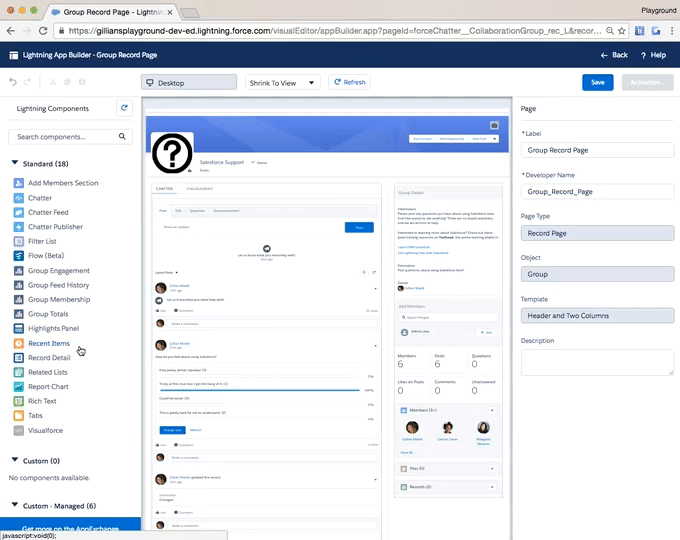Click the Record Detail component icon
Screen dimensions: 680x540
click(x=19, y=357)
